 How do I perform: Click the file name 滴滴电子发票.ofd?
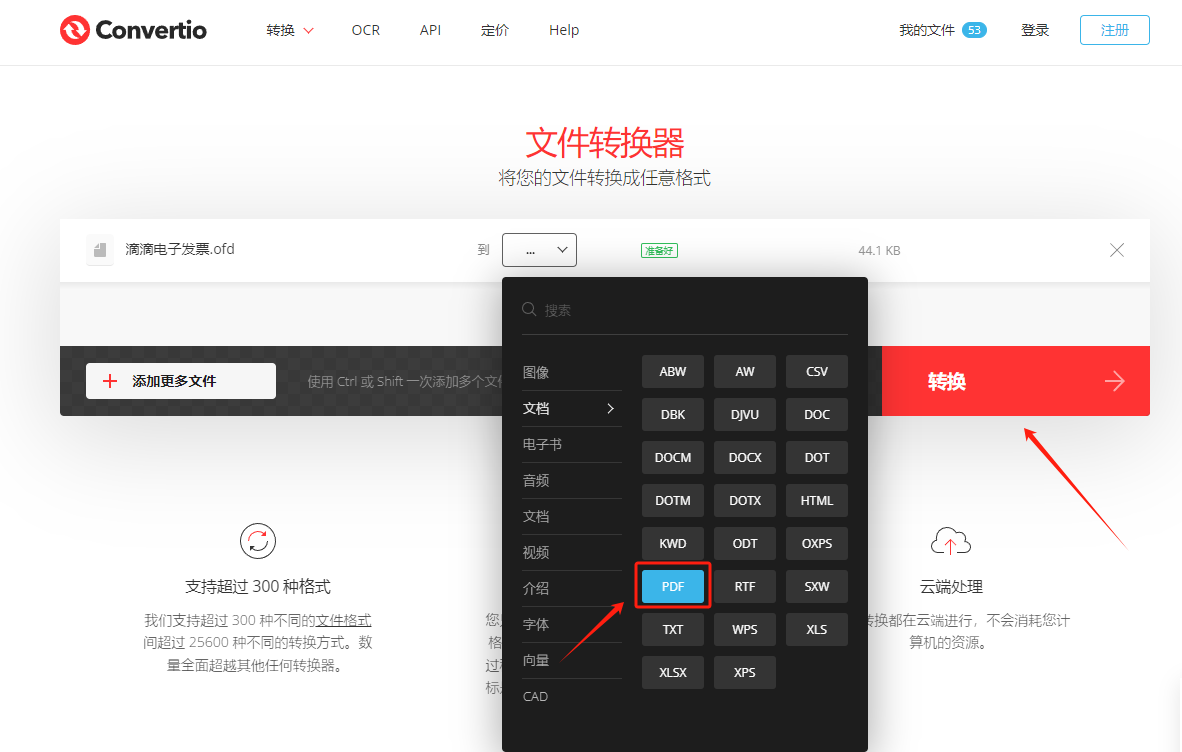pyautogui.click(x=179, y=249)
